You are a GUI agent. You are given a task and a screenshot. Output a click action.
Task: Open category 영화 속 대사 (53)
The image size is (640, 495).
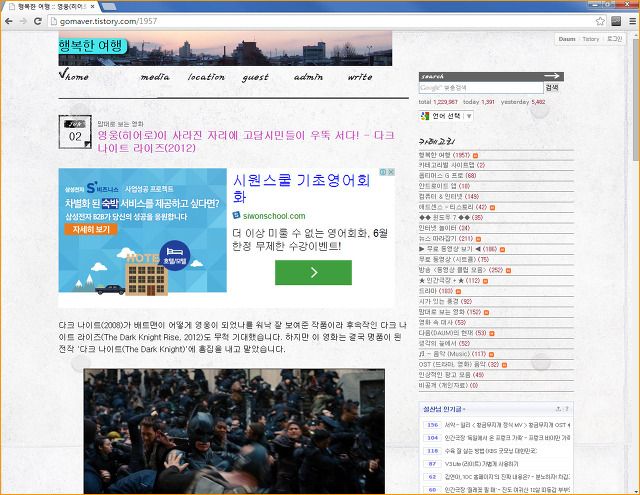tap(442, 322)
